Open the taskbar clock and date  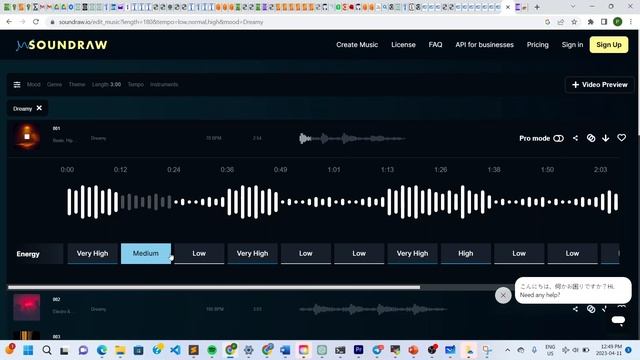[608, 350]
